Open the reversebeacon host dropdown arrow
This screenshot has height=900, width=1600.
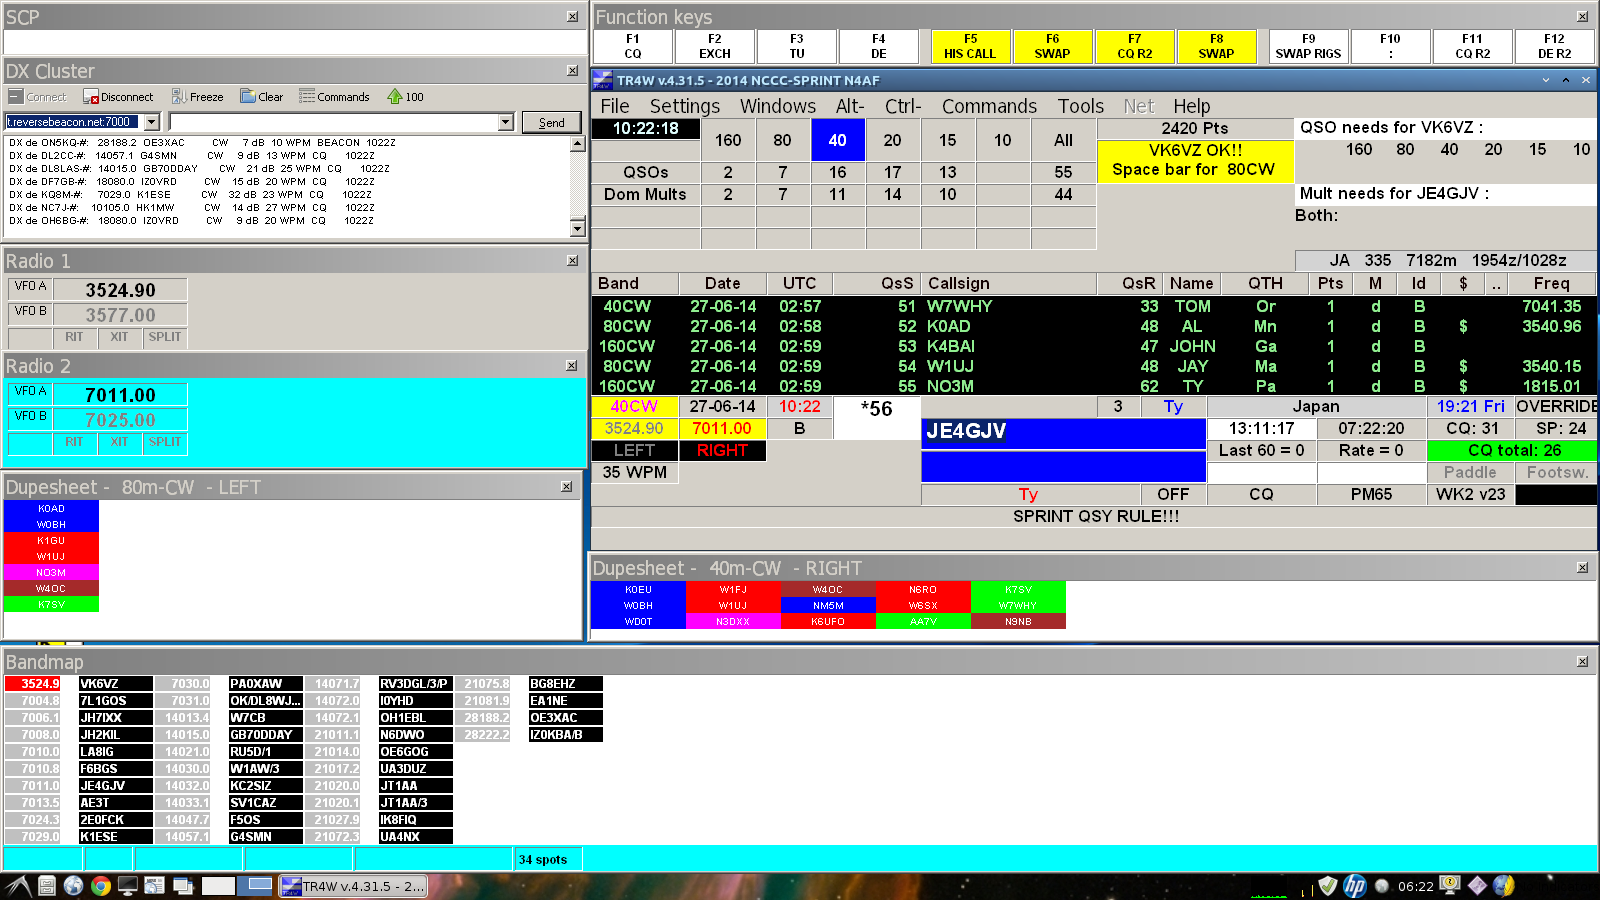pyautogui.click(x=152, y=122)
